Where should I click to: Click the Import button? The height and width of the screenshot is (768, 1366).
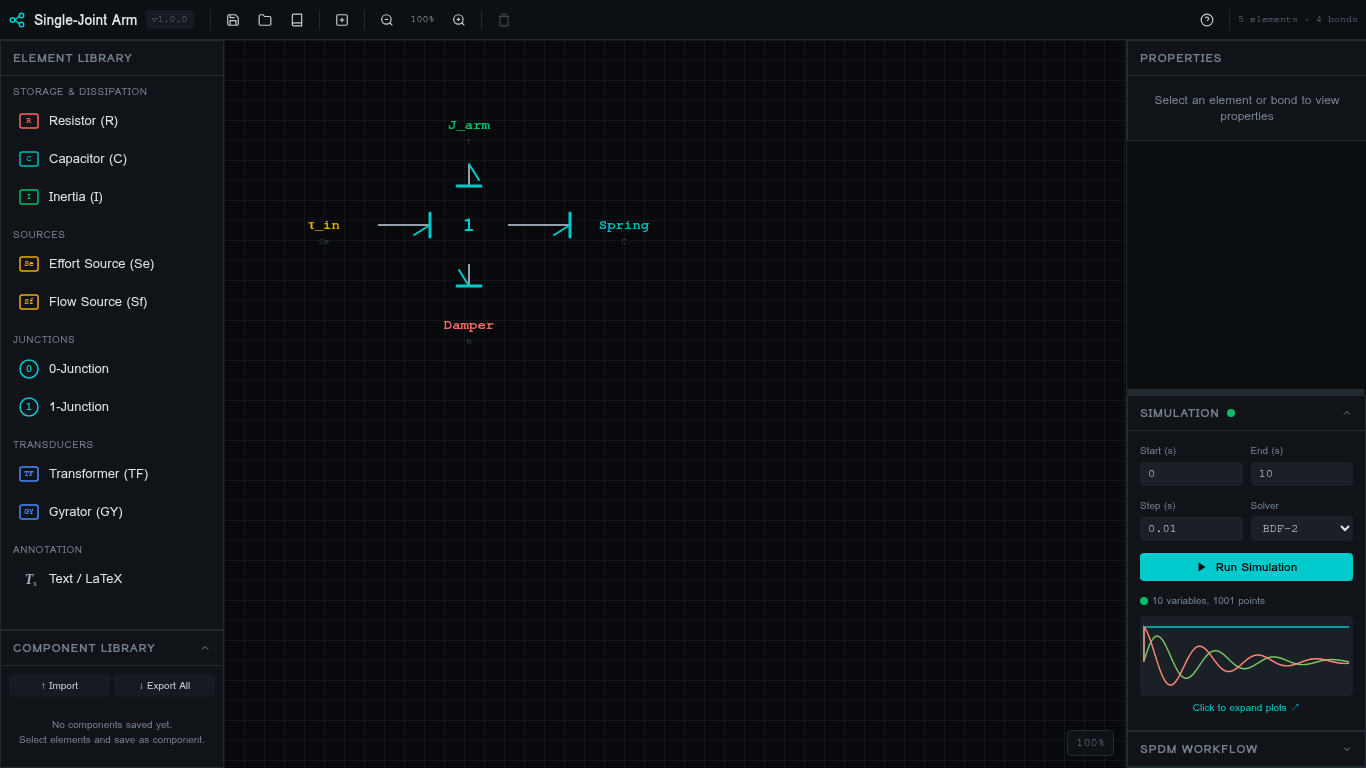click(60, 686)
